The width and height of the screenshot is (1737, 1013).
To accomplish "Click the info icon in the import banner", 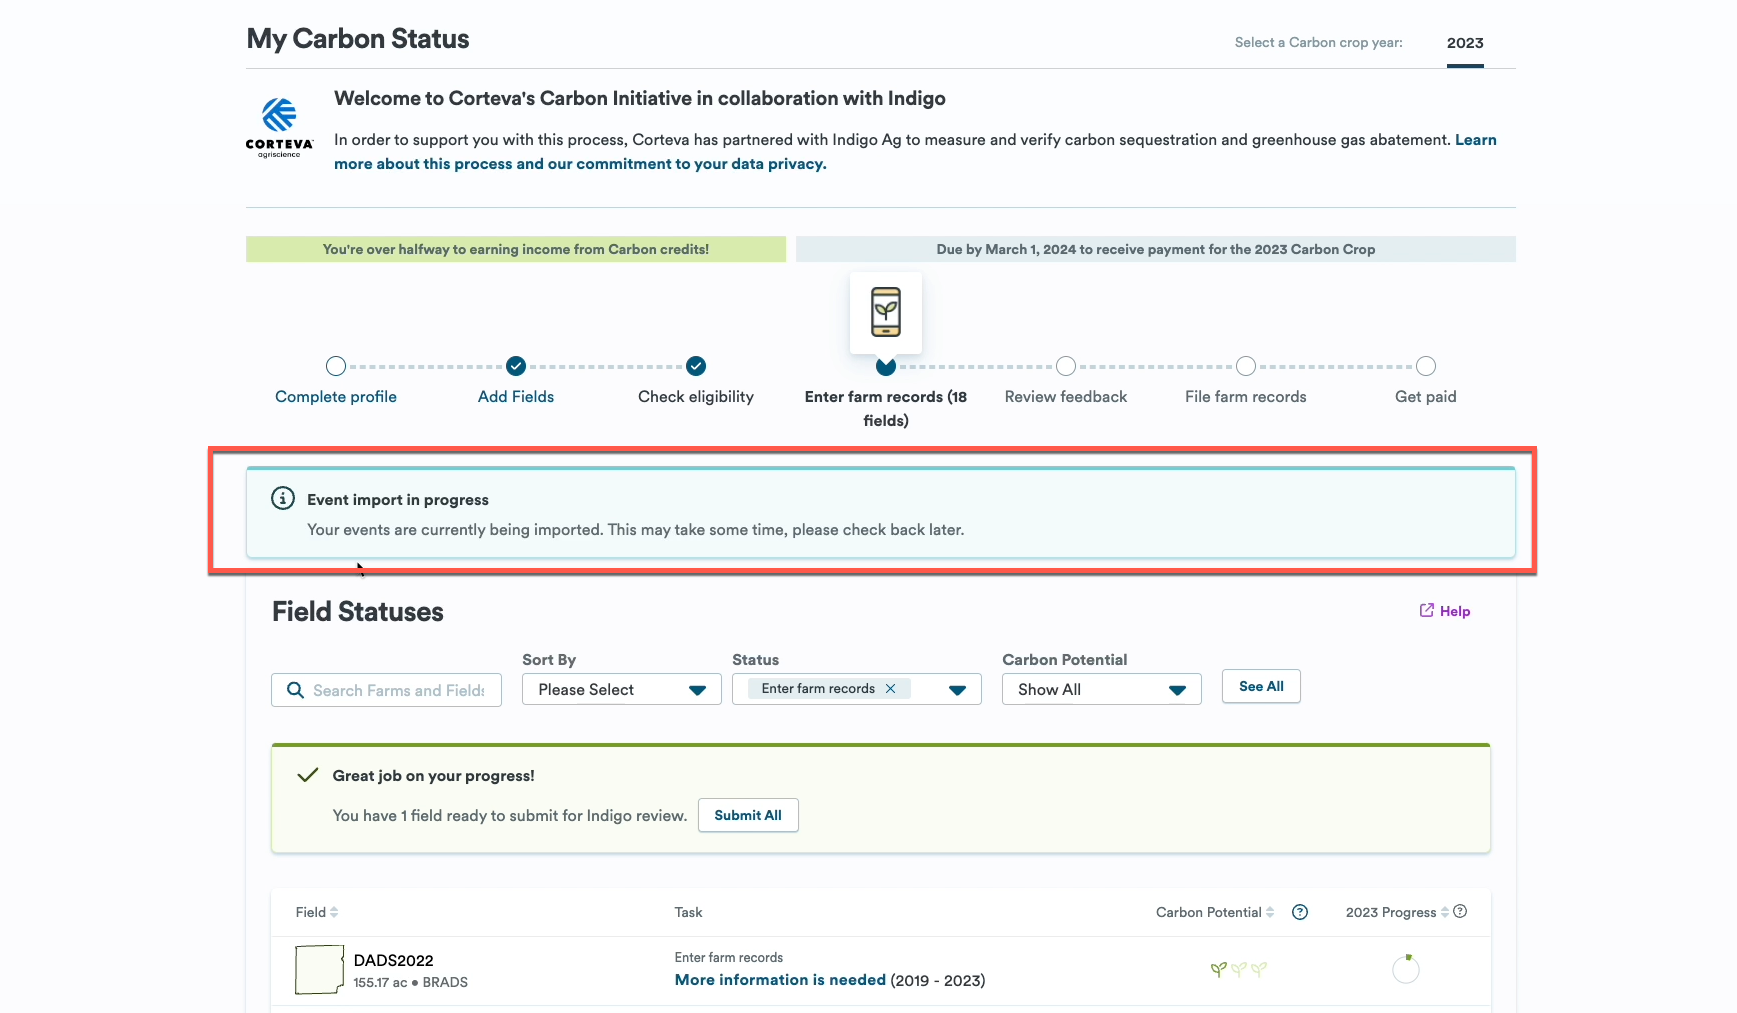I will 283,498.
